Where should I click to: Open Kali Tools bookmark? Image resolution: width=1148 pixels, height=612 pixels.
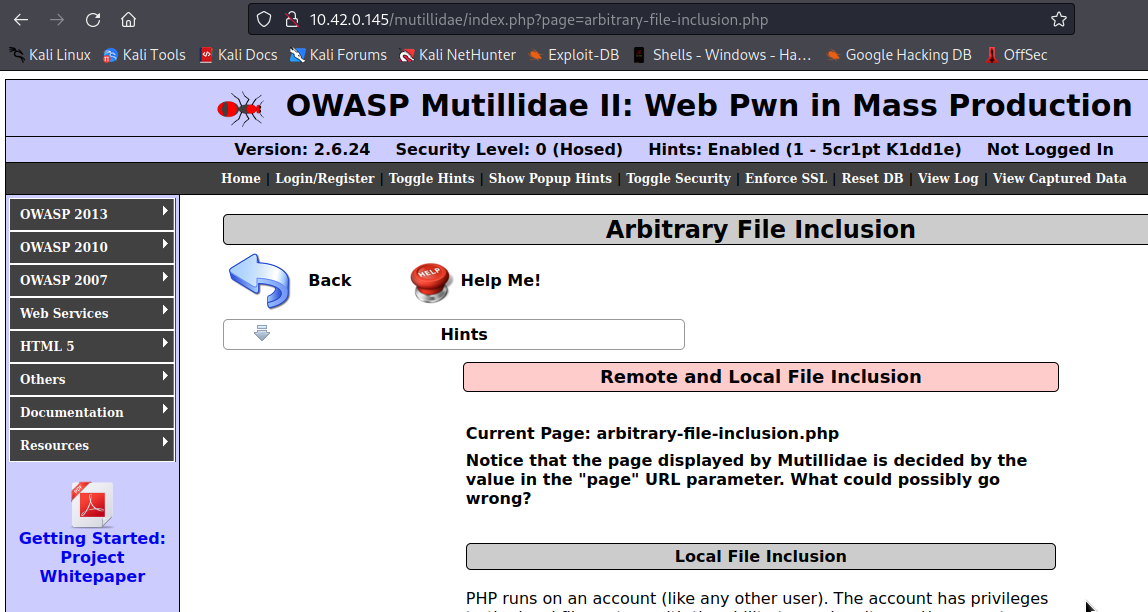coord(144,55)
